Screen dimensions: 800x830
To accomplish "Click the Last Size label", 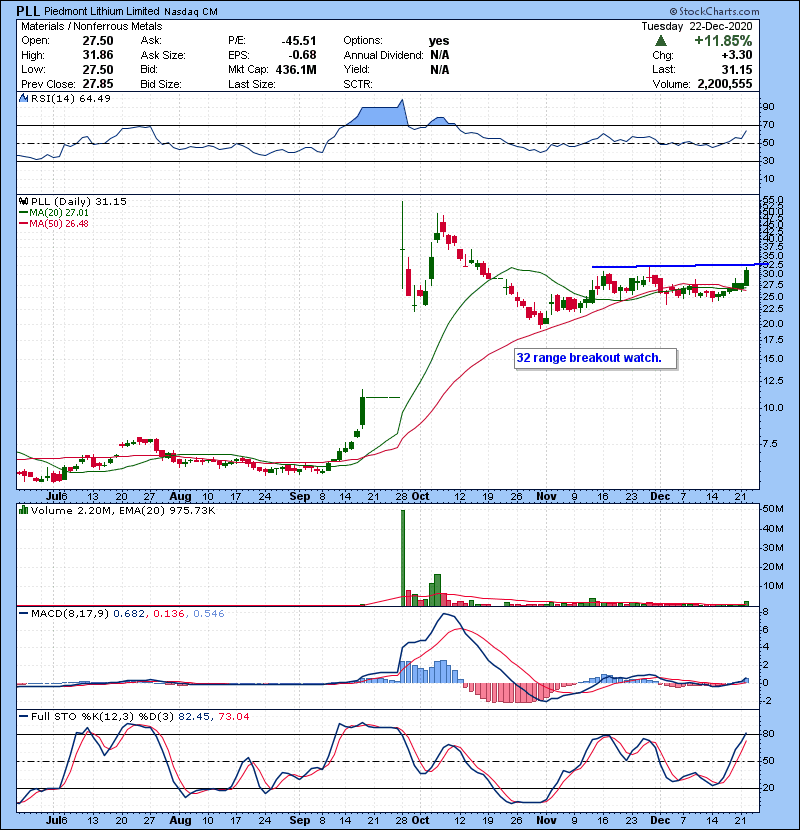I will (251, 84).
